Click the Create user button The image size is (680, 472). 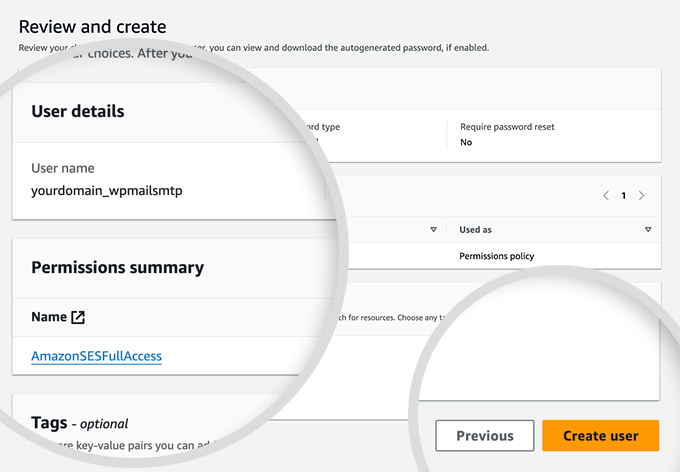[x=600, y=436]
